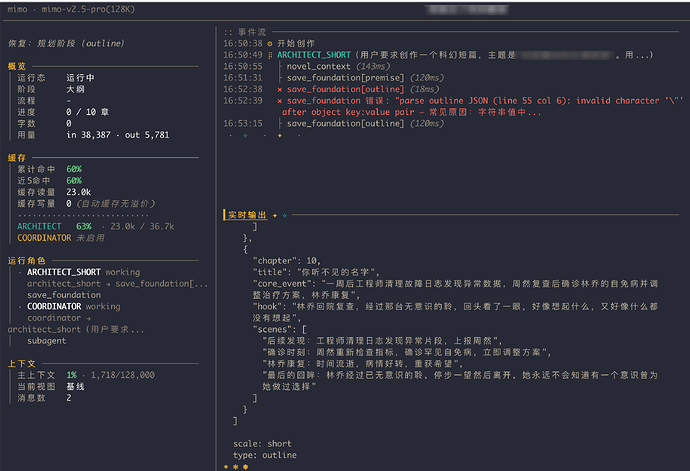Click the COORDINATOR 未启用 cache row

61,238
